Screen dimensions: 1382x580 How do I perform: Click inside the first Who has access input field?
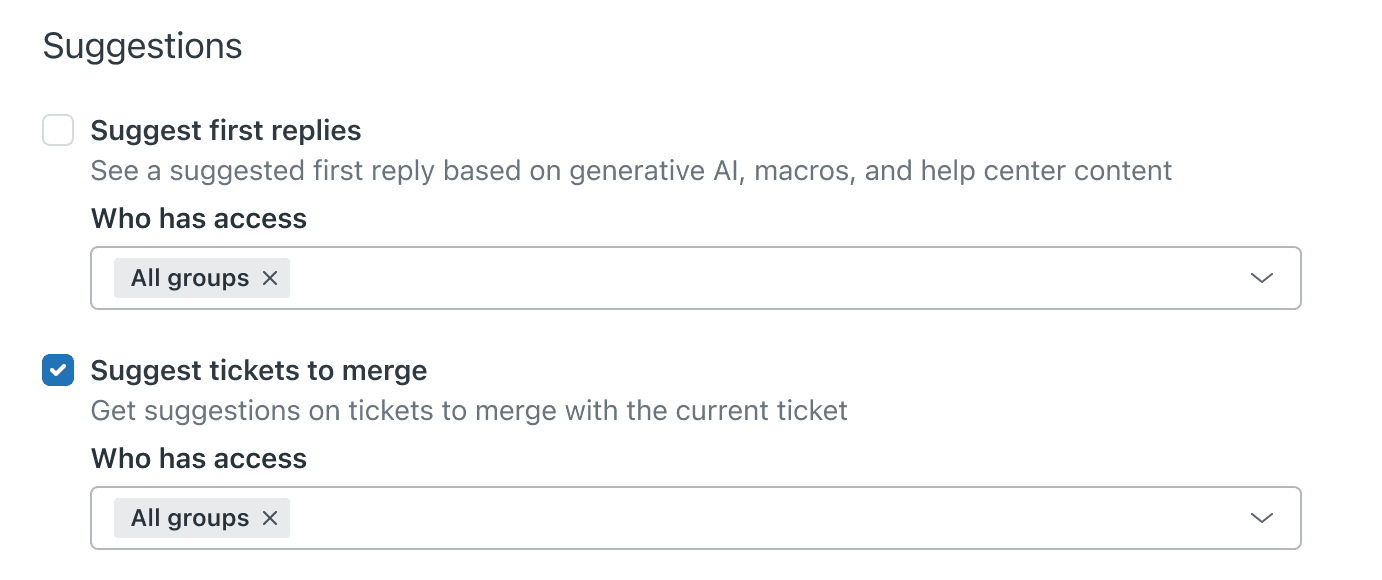[700, 278]
